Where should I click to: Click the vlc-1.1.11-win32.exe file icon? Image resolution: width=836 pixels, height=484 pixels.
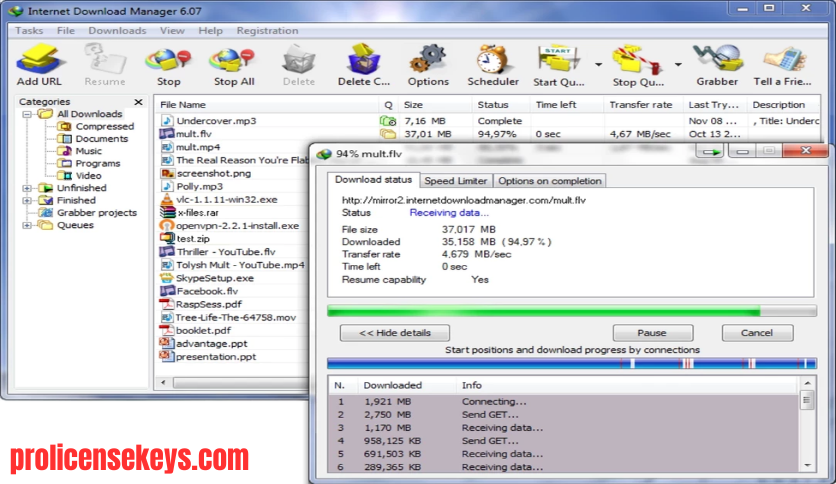[167, 199]
